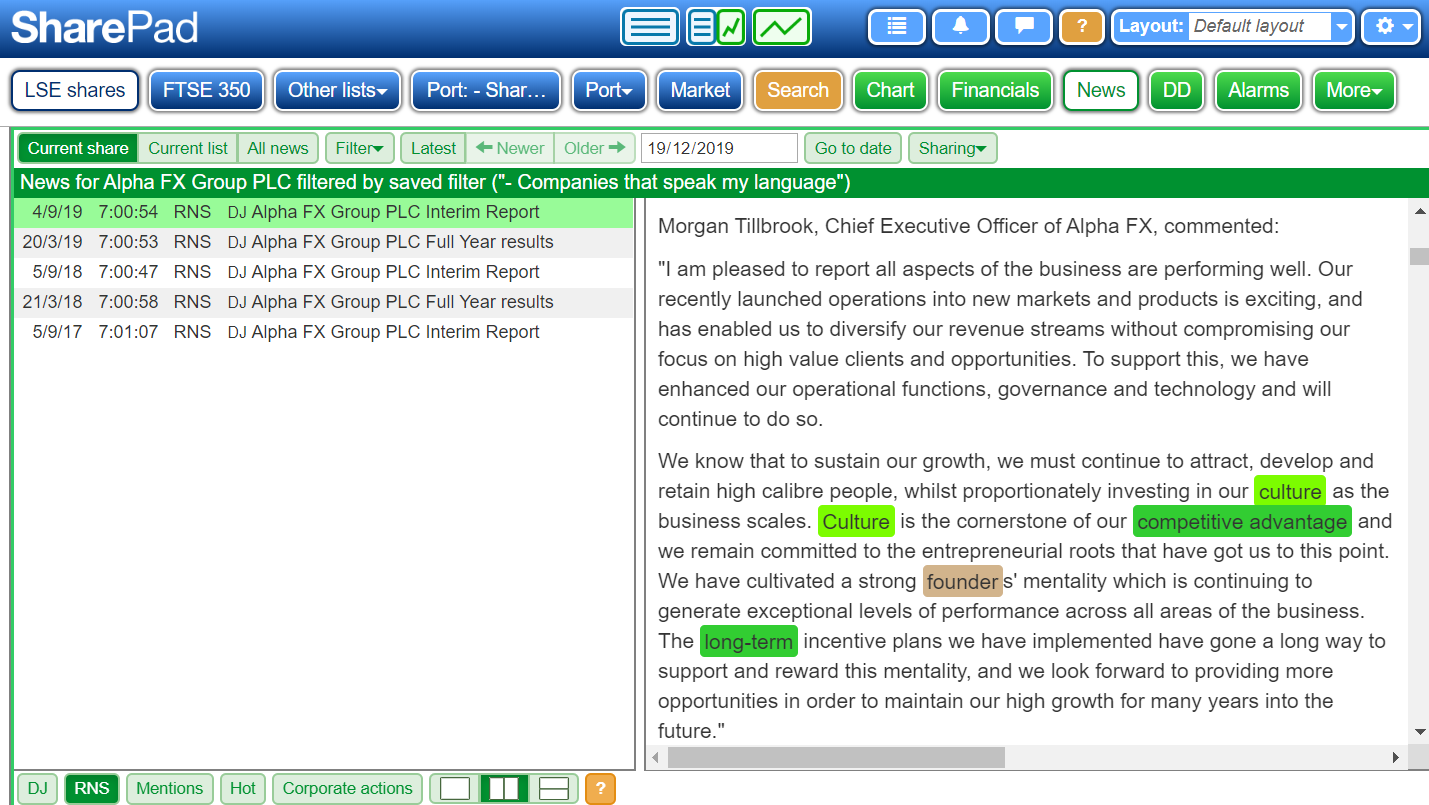Click the highlighted 'competitive advantage' keyword
Viewport: 1429px width, 805px height.
pyautogui.click(x=1242, y=522)
